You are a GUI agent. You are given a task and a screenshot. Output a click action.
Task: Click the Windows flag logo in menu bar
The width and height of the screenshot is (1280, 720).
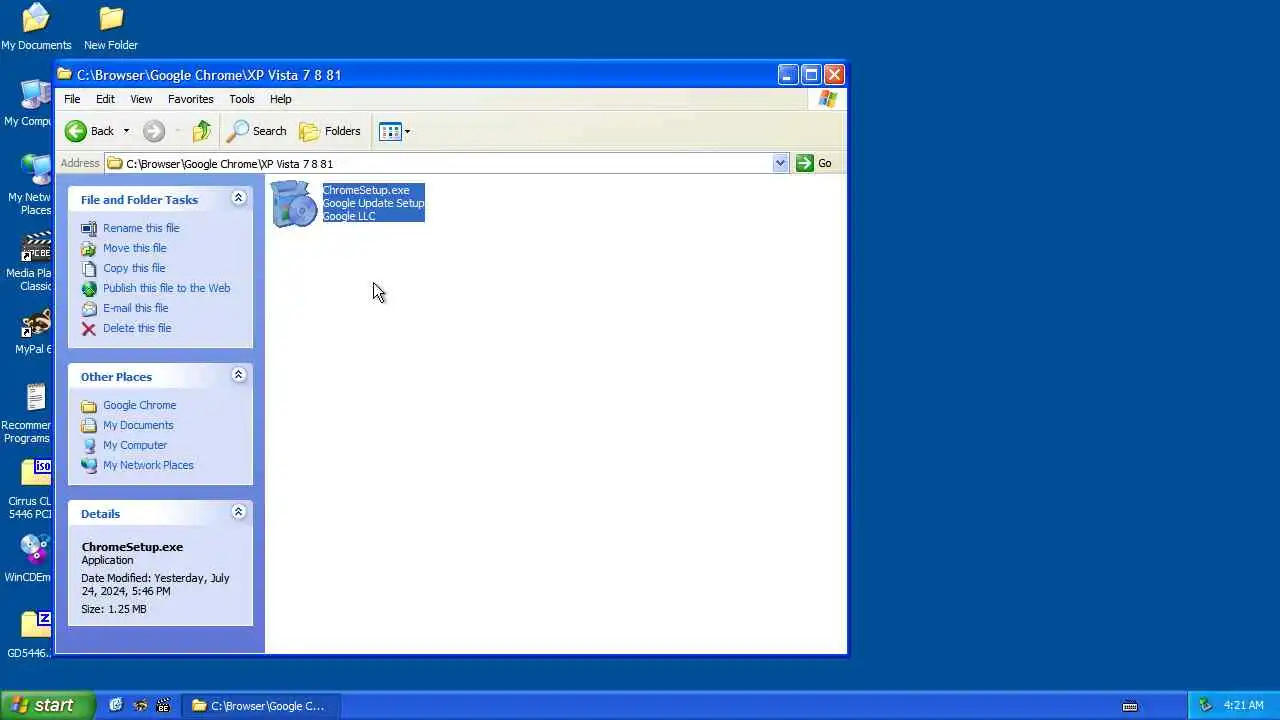[x=828, y=99]
